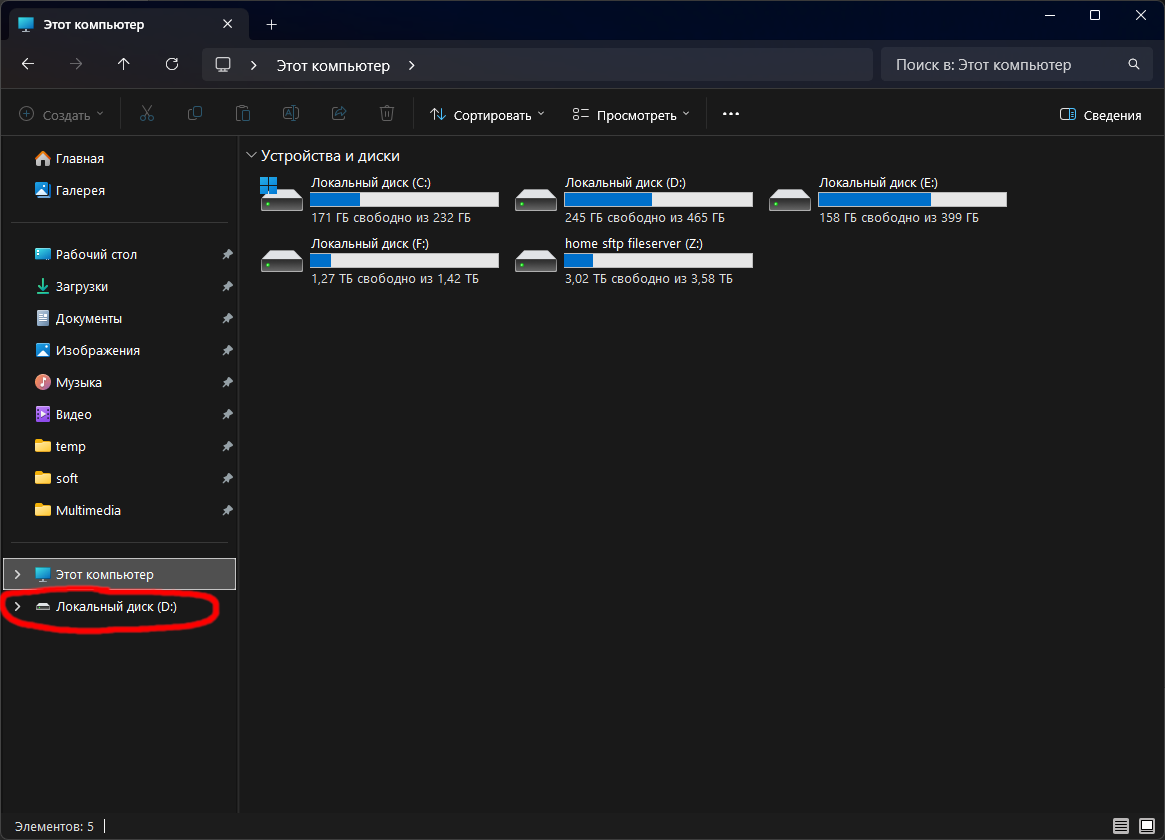
Task: Click the pin icon next to Загрузки
Action: coord(227,287)
